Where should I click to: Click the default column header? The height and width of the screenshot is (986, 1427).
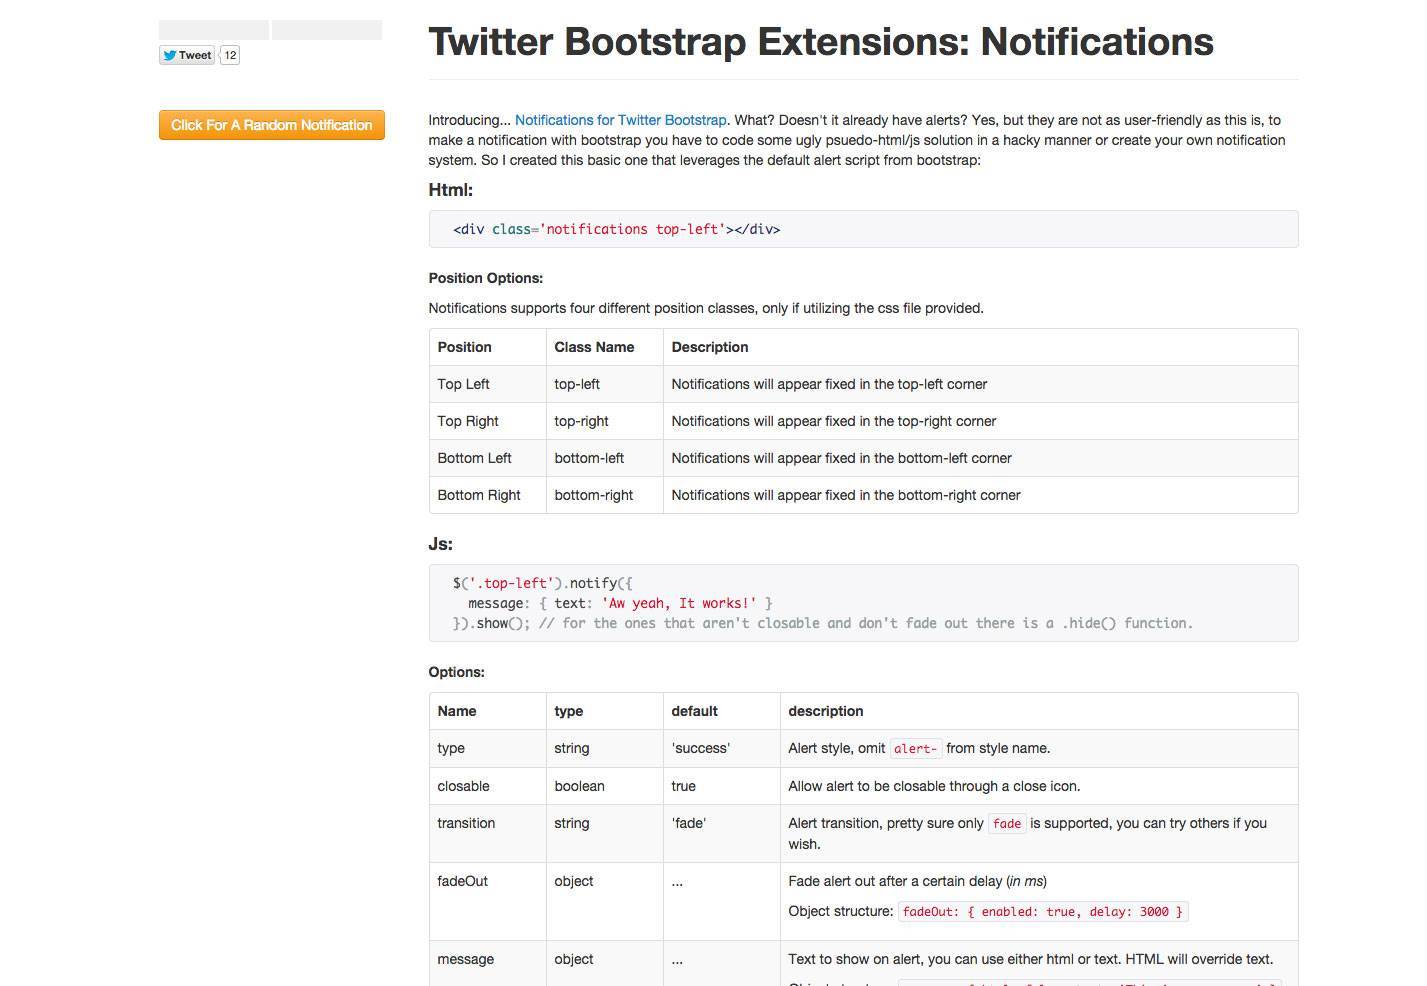[722, 711]
